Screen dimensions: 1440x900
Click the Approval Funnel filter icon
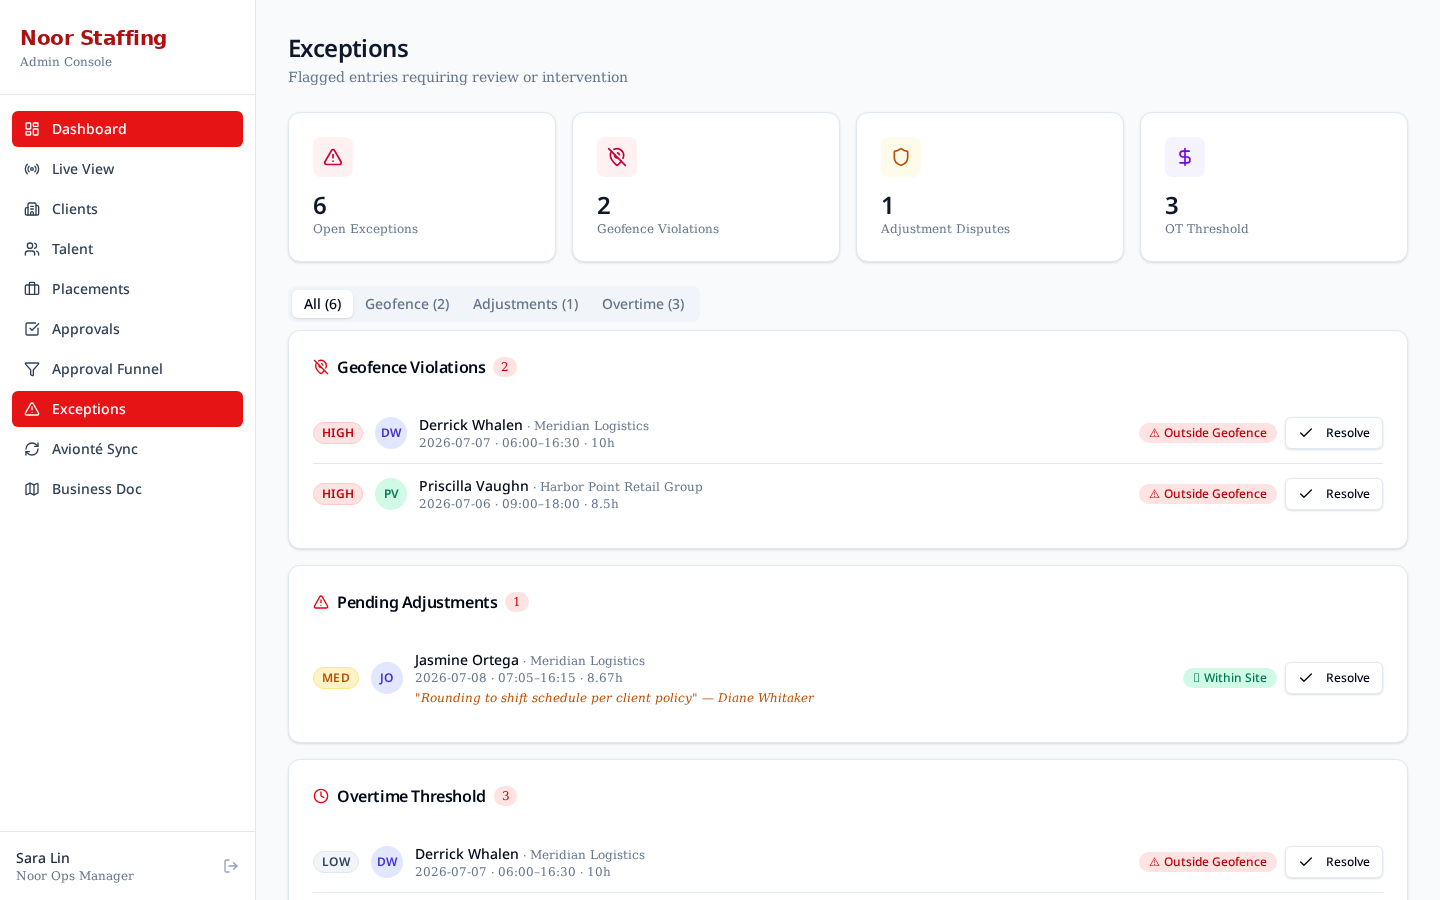pyautogui.click(x=32, y=369)
